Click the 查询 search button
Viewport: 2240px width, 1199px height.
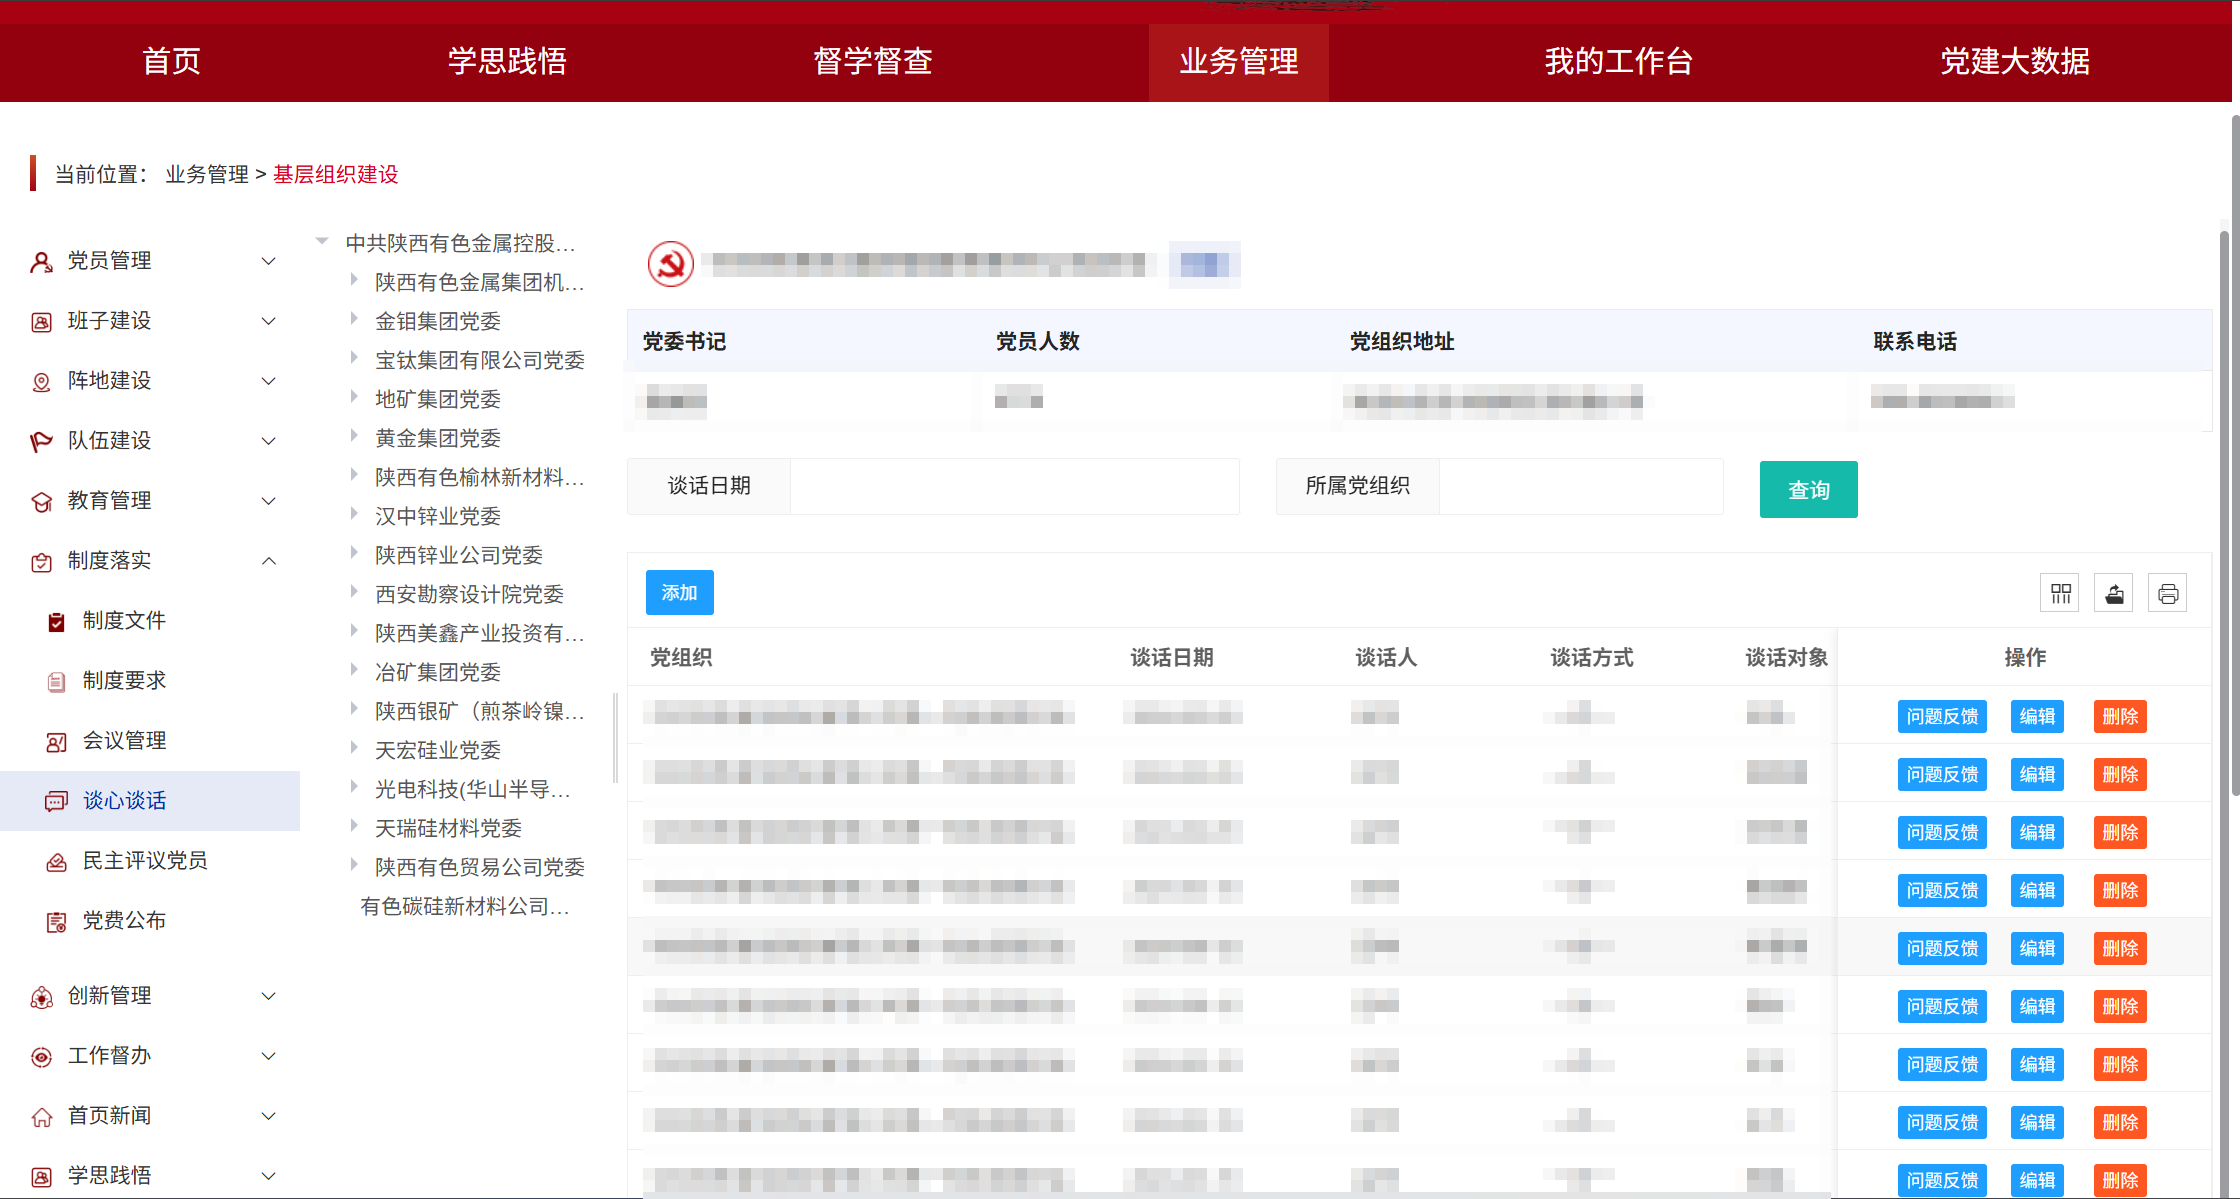click(x=1808, y=489)
